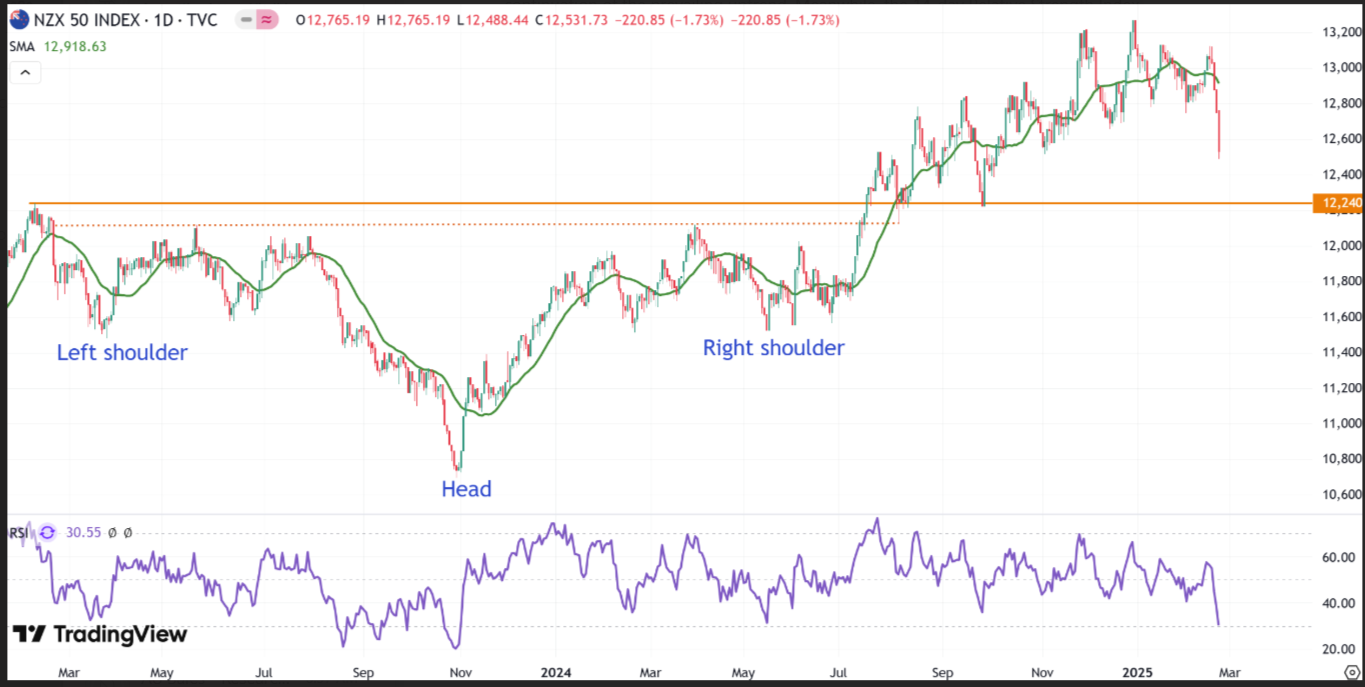Screen dimensions: 1365x687
Task: Select the SMA indicator legend label
Action: point(23,46)
